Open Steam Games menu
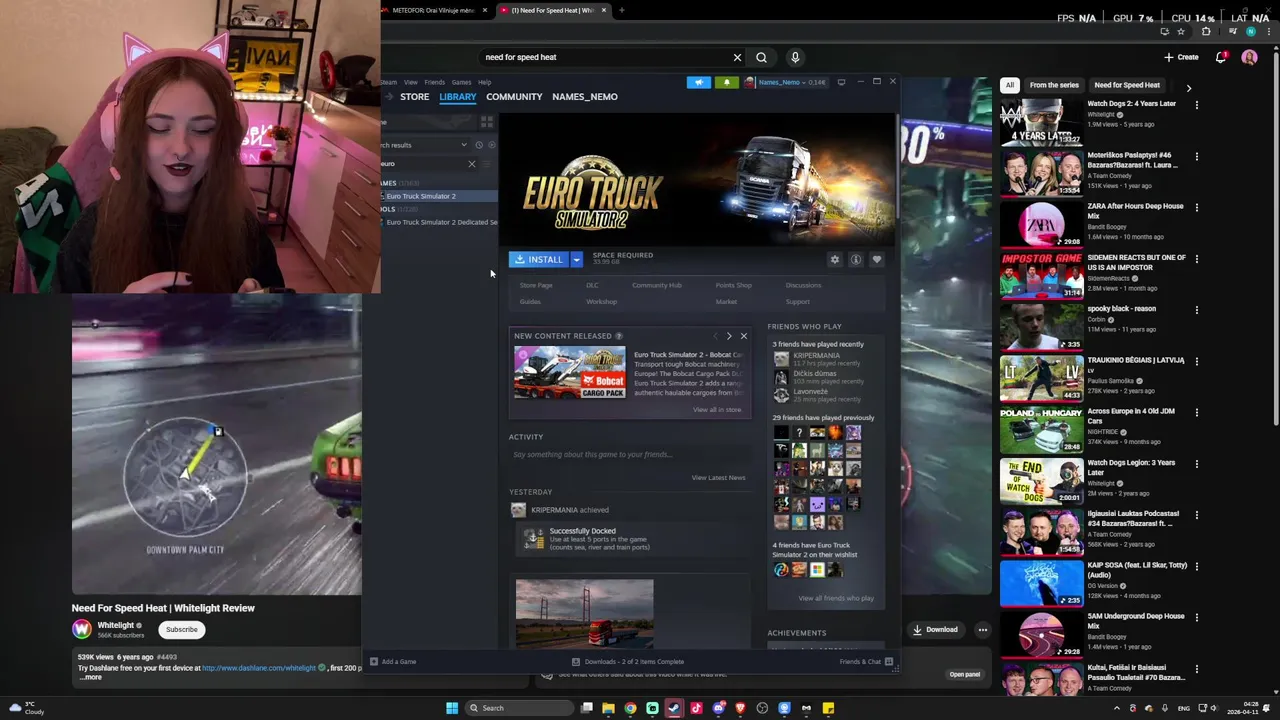This screenshot has width=1280, height=720. pos(461,82)
